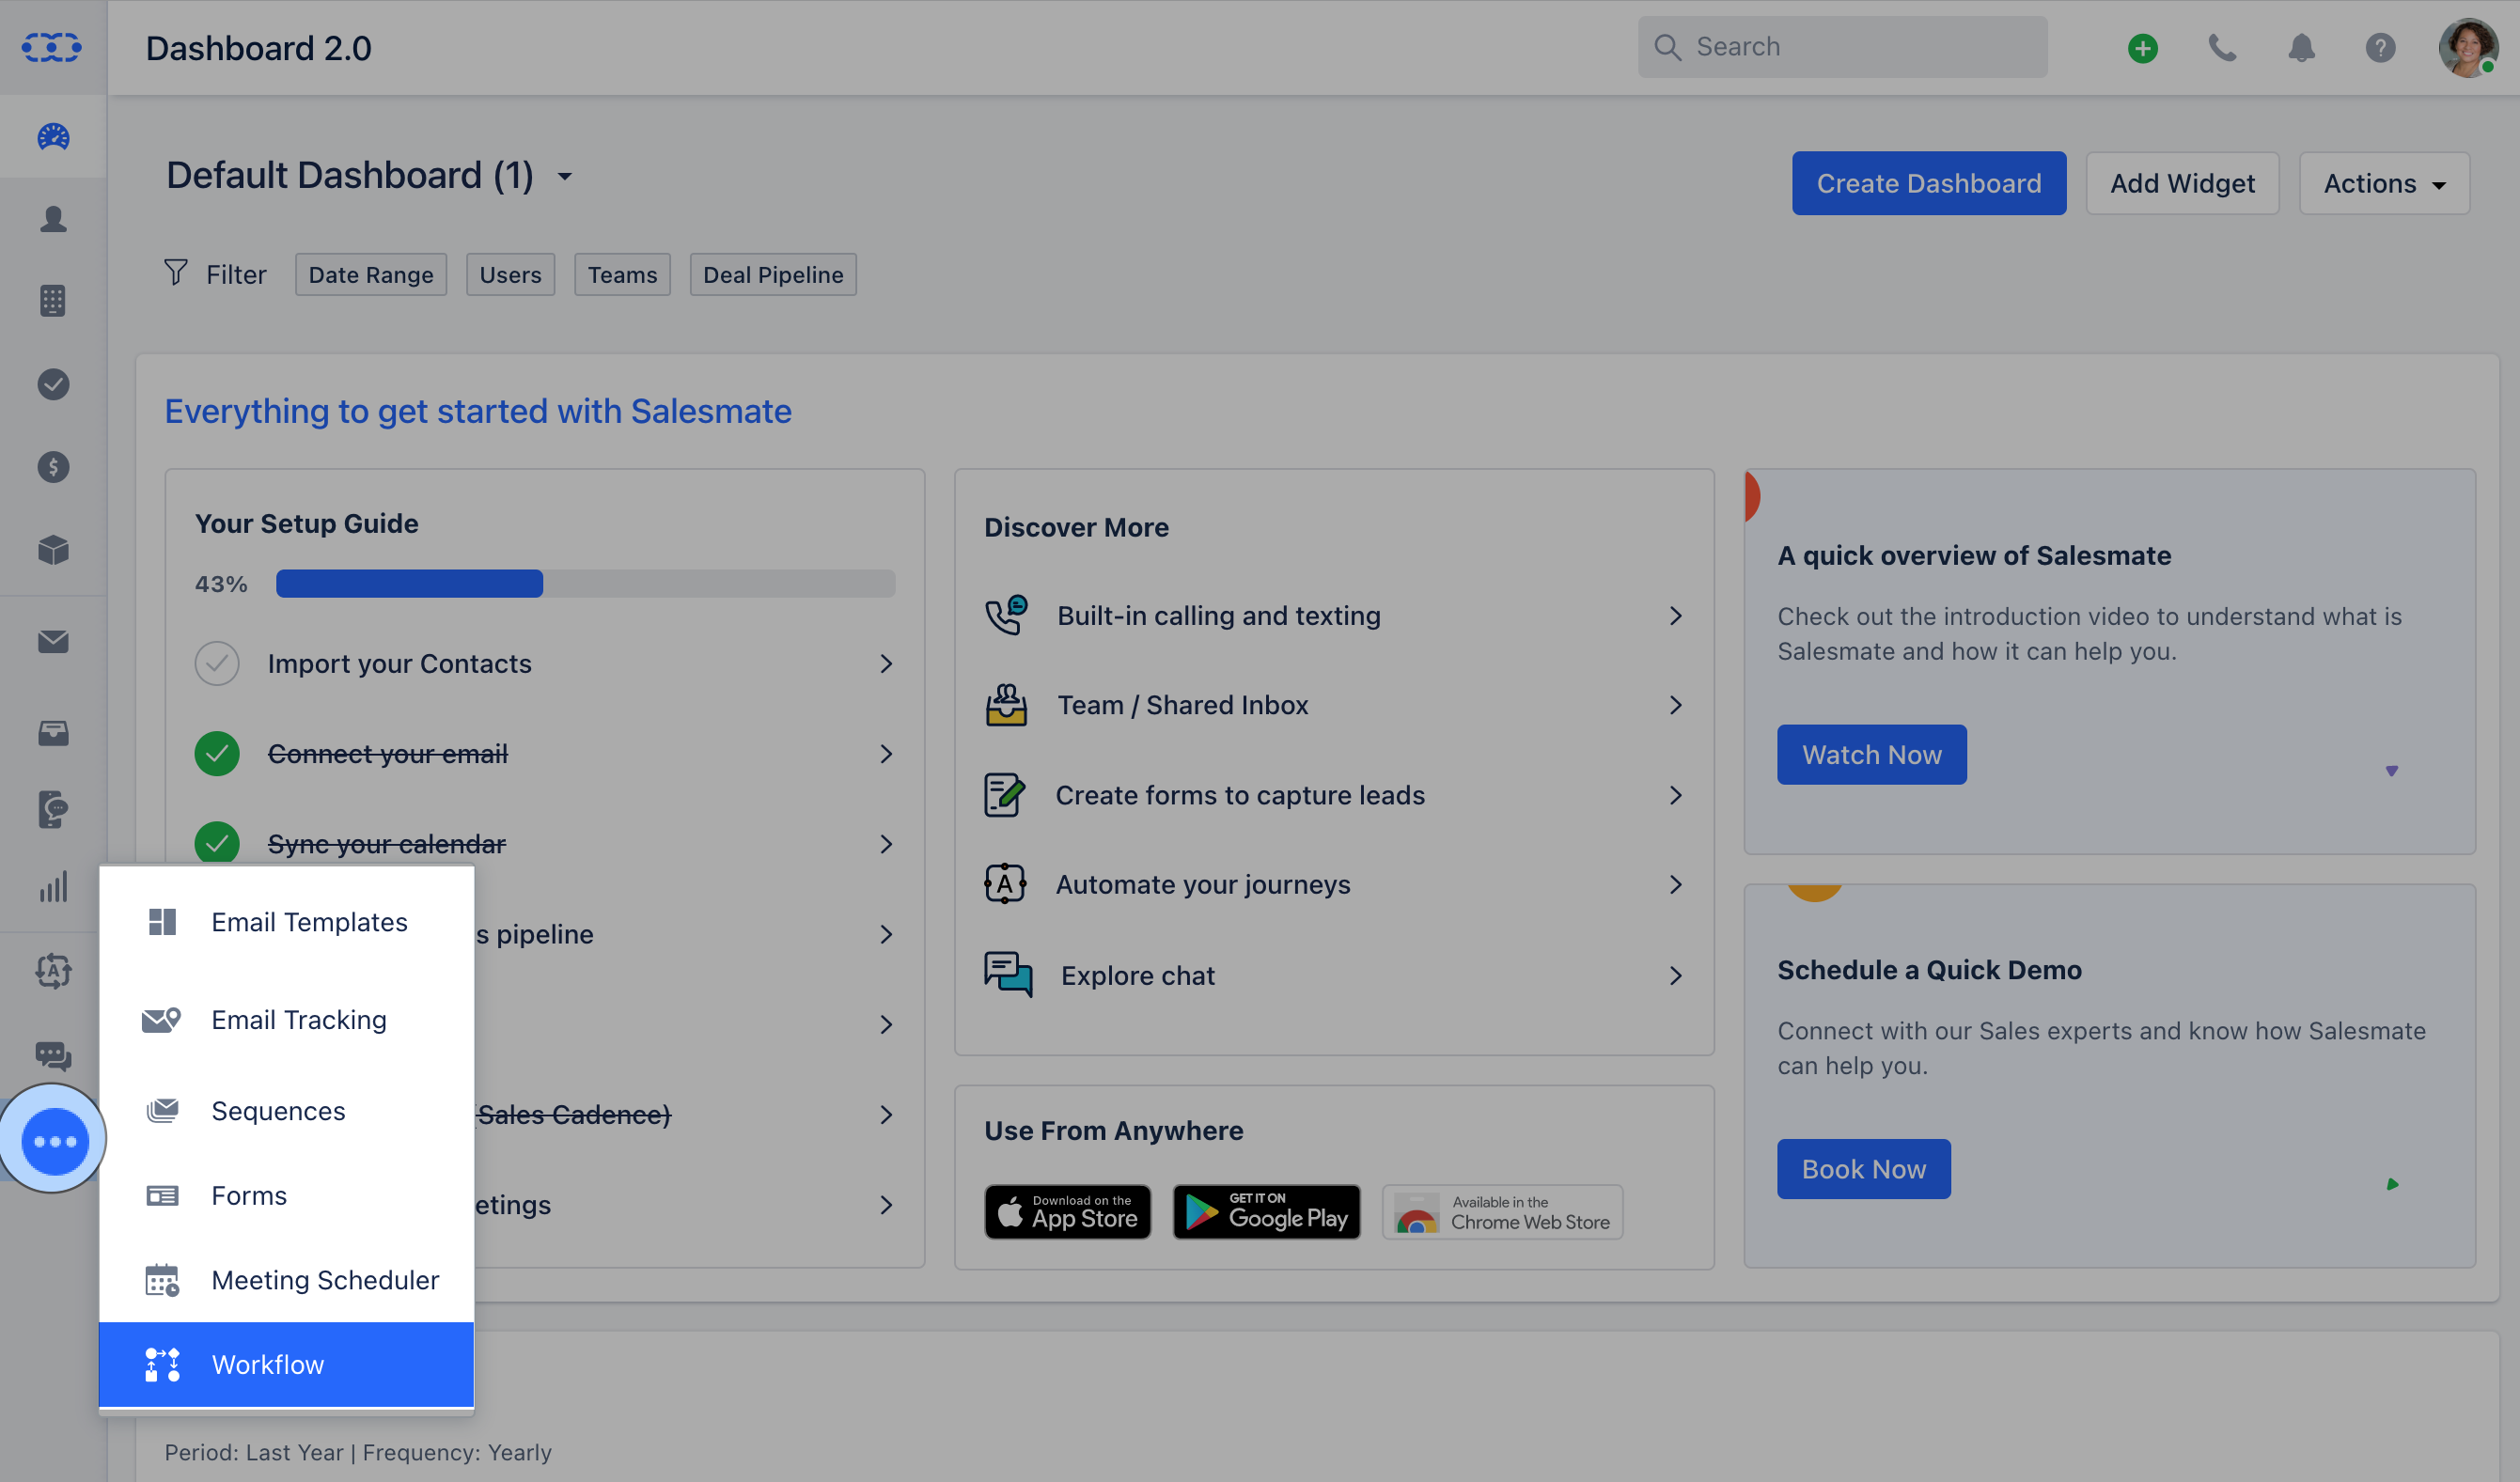Open the phone dialer icon

tap(2222, 47)
